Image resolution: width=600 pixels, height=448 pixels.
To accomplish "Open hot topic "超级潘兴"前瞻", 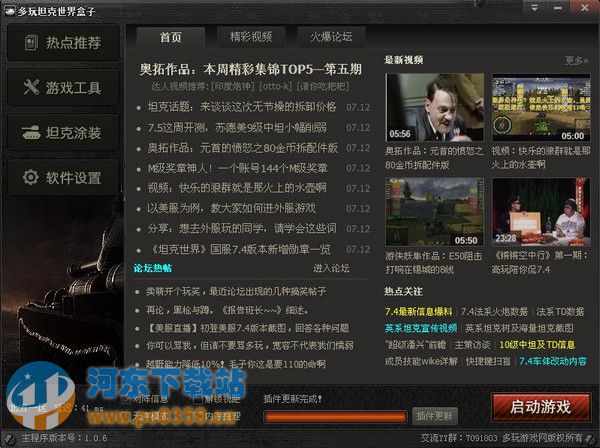I will (415, 345).
